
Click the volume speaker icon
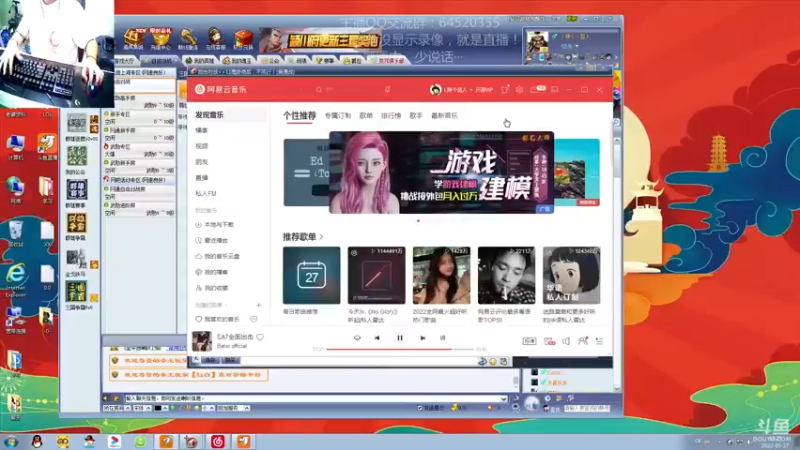pyautogui.click(x=566, y=341)
